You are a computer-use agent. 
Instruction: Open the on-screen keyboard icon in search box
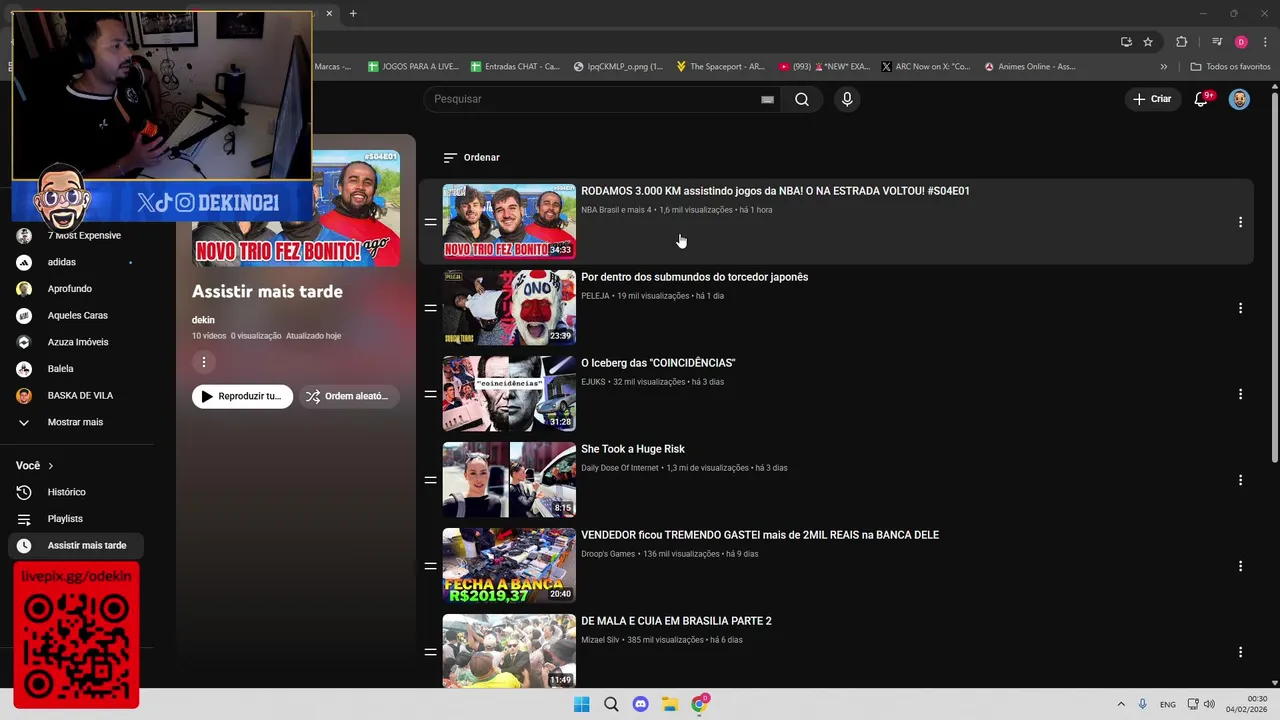tap(767, 99)
